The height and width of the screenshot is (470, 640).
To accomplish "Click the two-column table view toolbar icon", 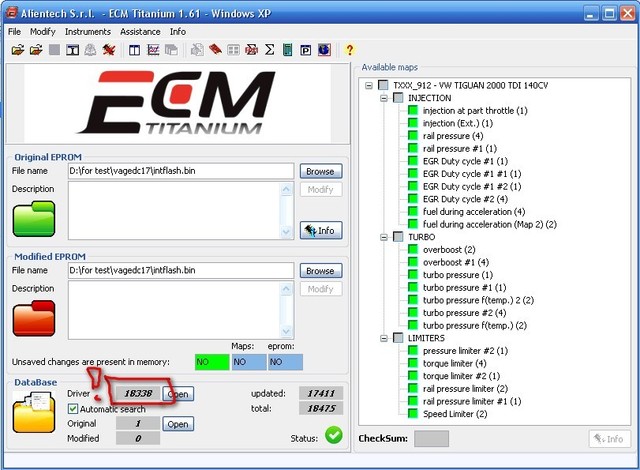I will click(134, 50).
